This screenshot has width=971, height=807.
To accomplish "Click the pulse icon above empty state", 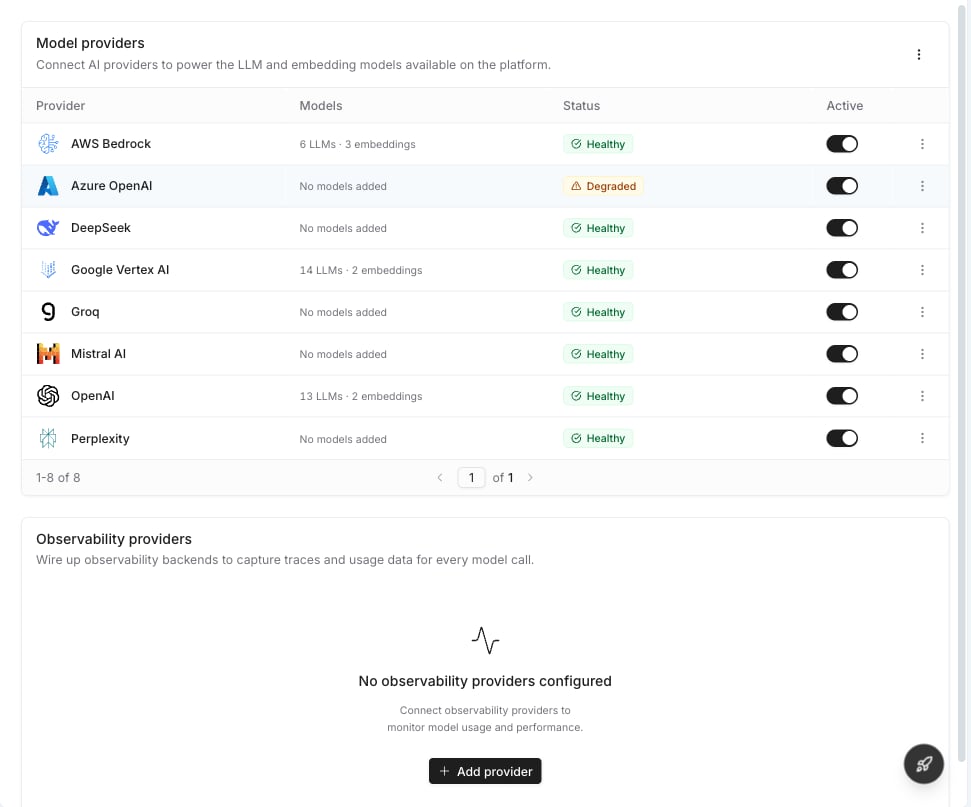I will 485,640.
